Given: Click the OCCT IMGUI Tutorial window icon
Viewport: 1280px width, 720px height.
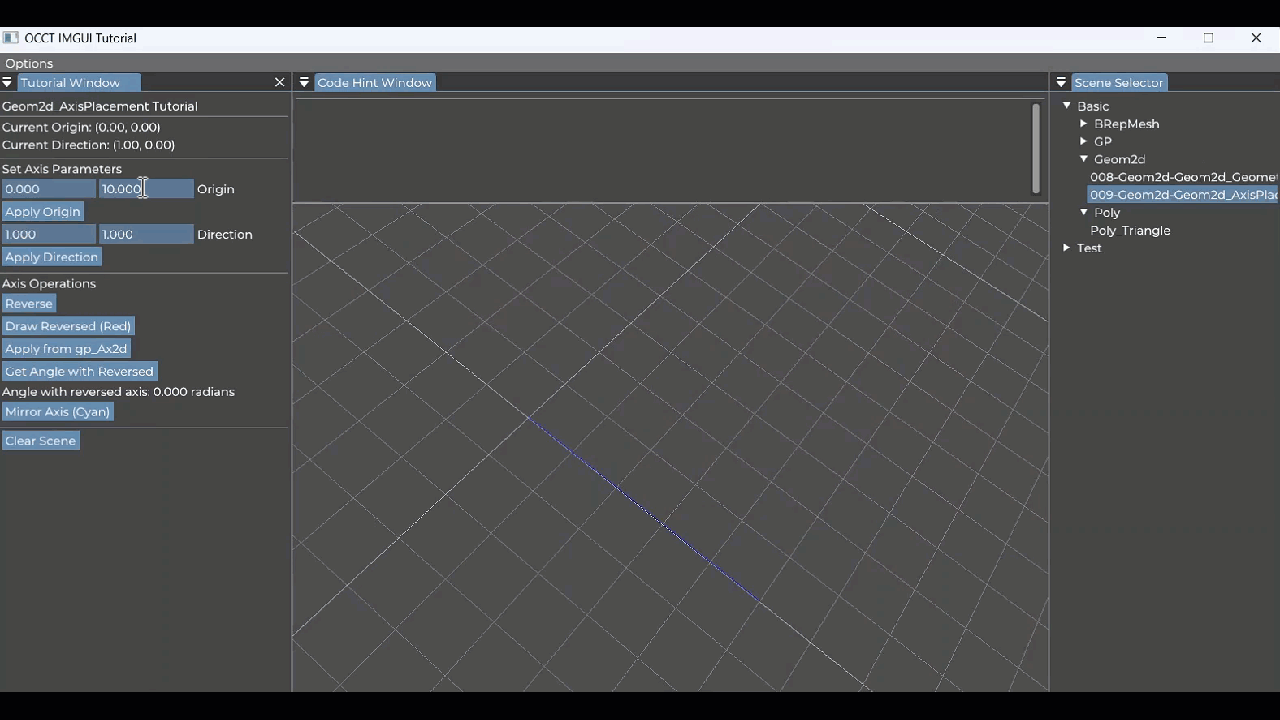Looking at the screenshot, I should (x=11, y=38).
